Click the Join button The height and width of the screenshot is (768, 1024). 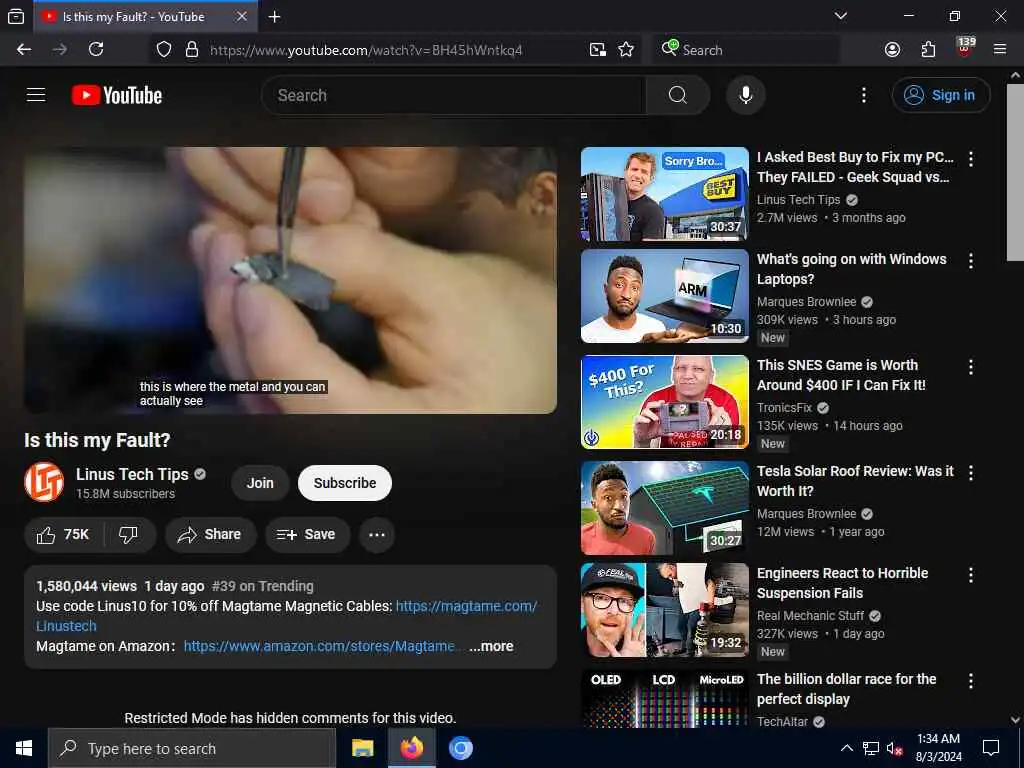[x=260, y=483]
